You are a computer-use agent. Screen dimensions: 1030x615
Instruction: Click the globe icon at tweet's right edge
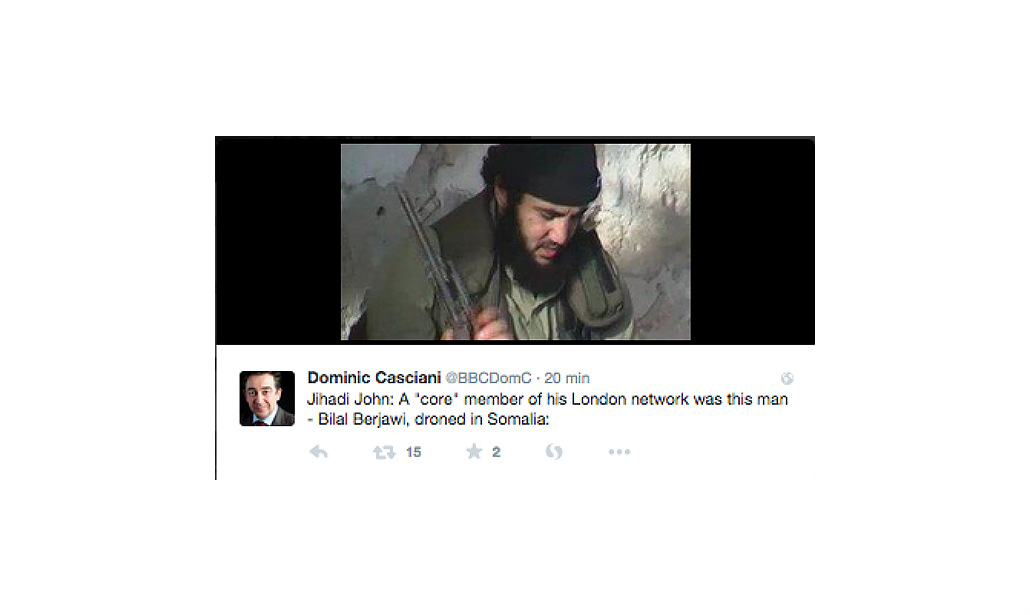pyautogui.click(x=787, y=378)
